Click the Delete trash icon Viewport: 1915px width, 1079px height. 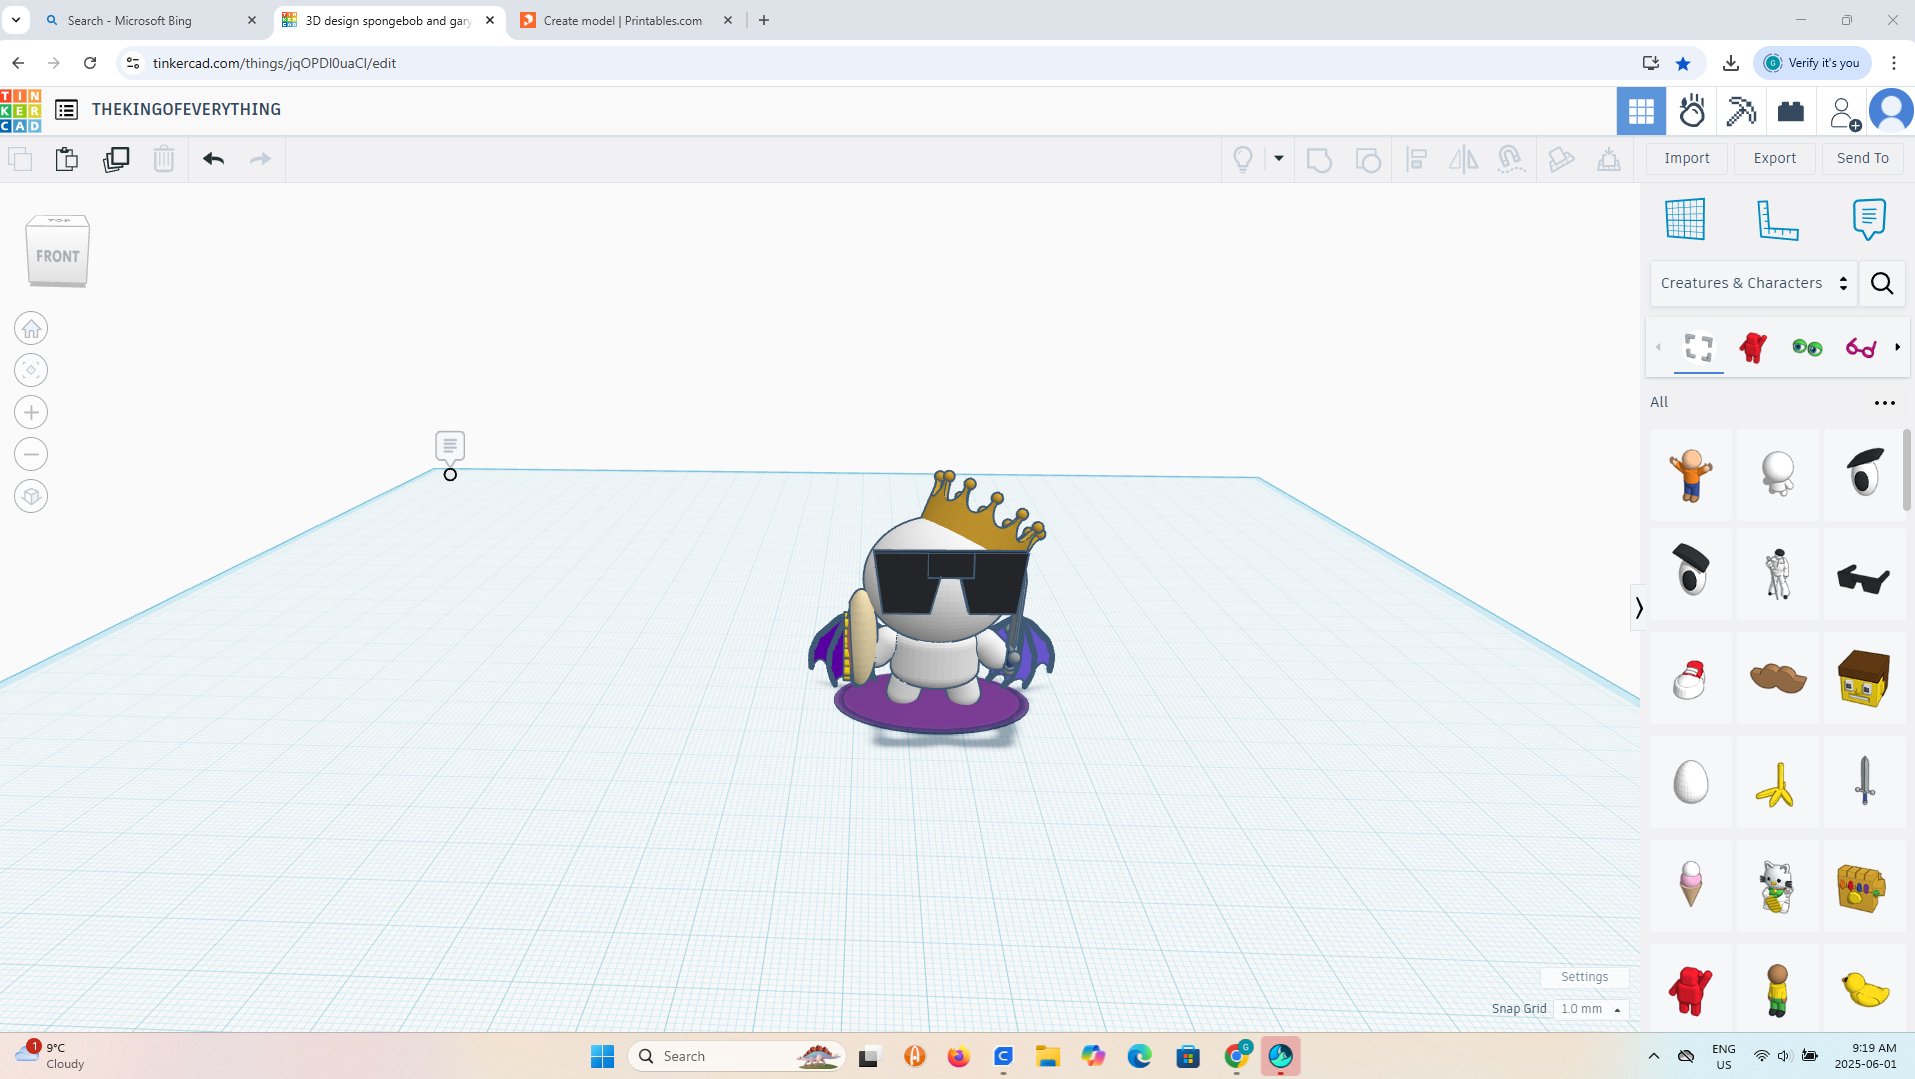[164, 159]
